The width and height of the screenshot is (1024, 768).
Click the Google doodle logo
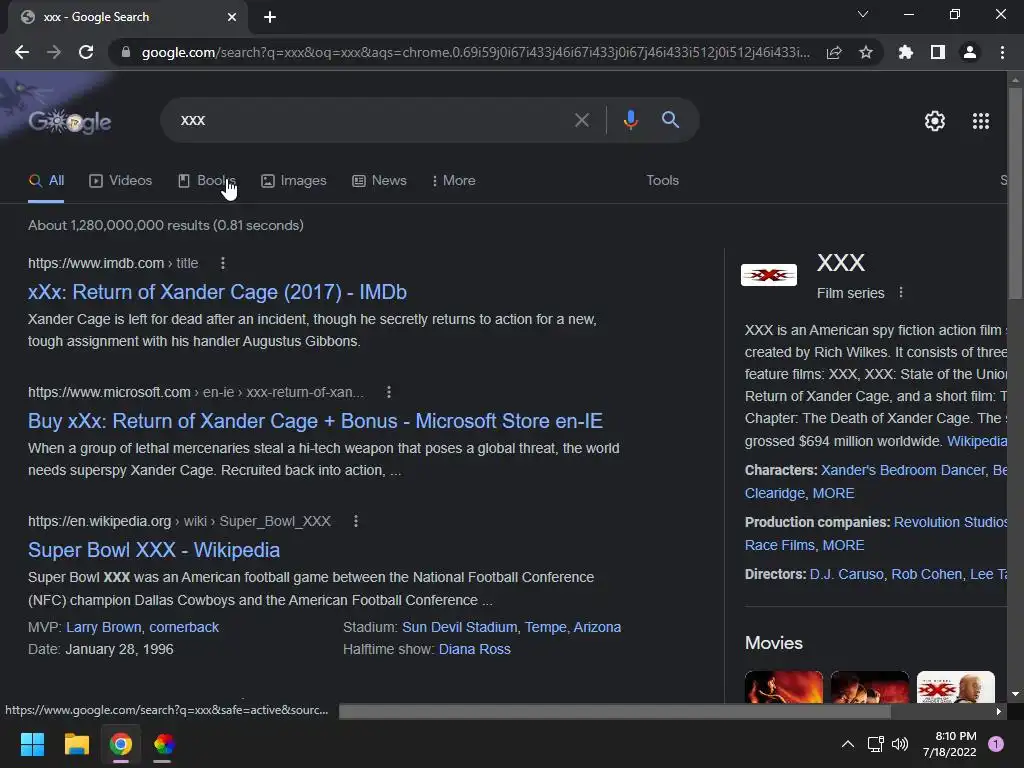coord(70,121)
